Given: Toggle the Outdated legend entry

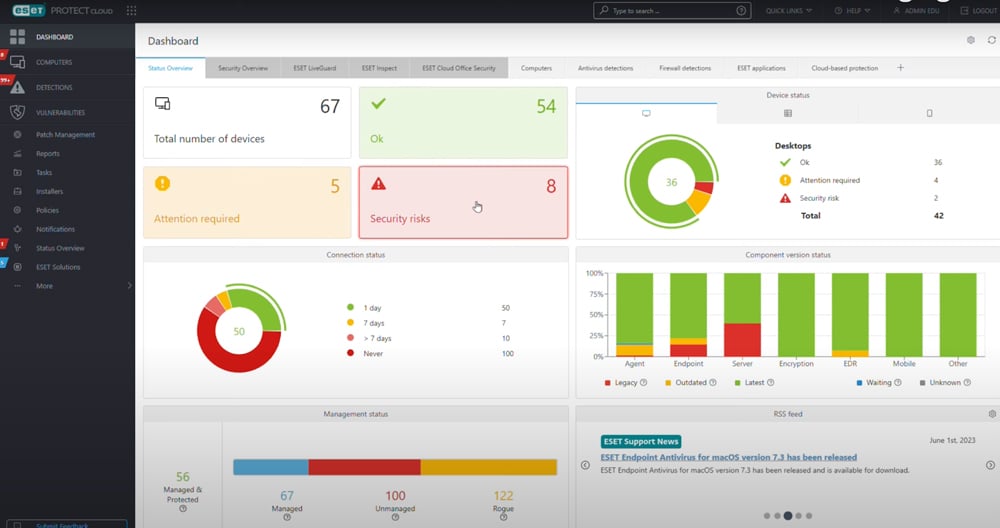Looking at the screenshot, I should 690,382.
